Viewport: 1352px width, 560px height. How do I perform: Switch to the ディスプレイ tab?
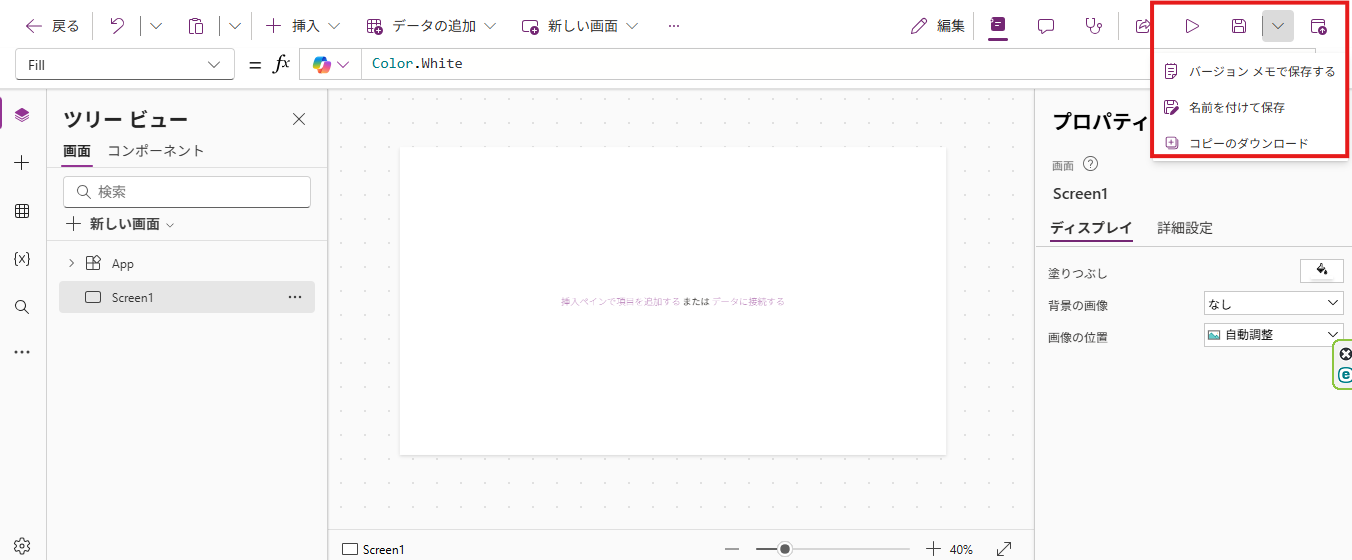click(1091, 228)
